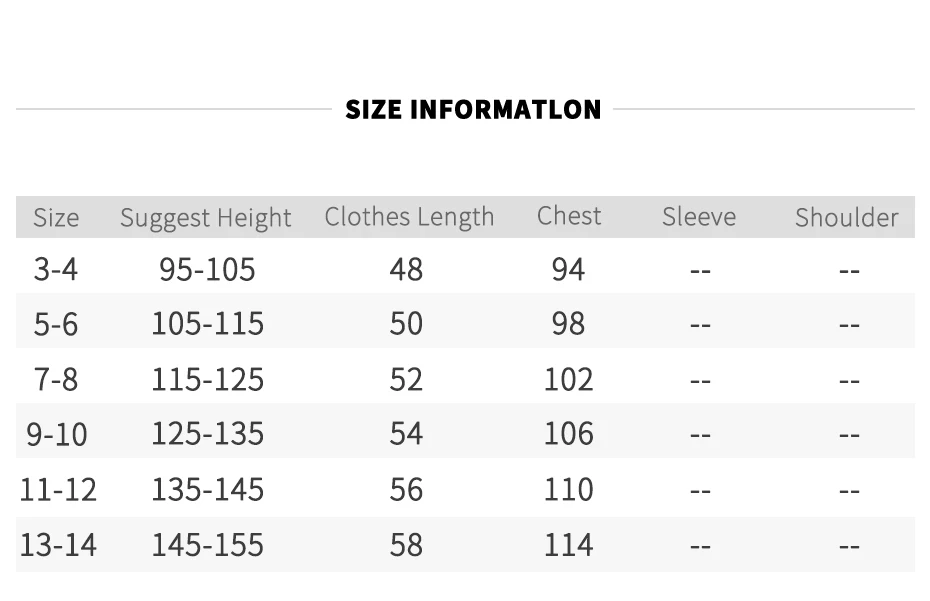The image size is (930, 601).
Task: Click the Chest column header
Action: coord(569,216)
